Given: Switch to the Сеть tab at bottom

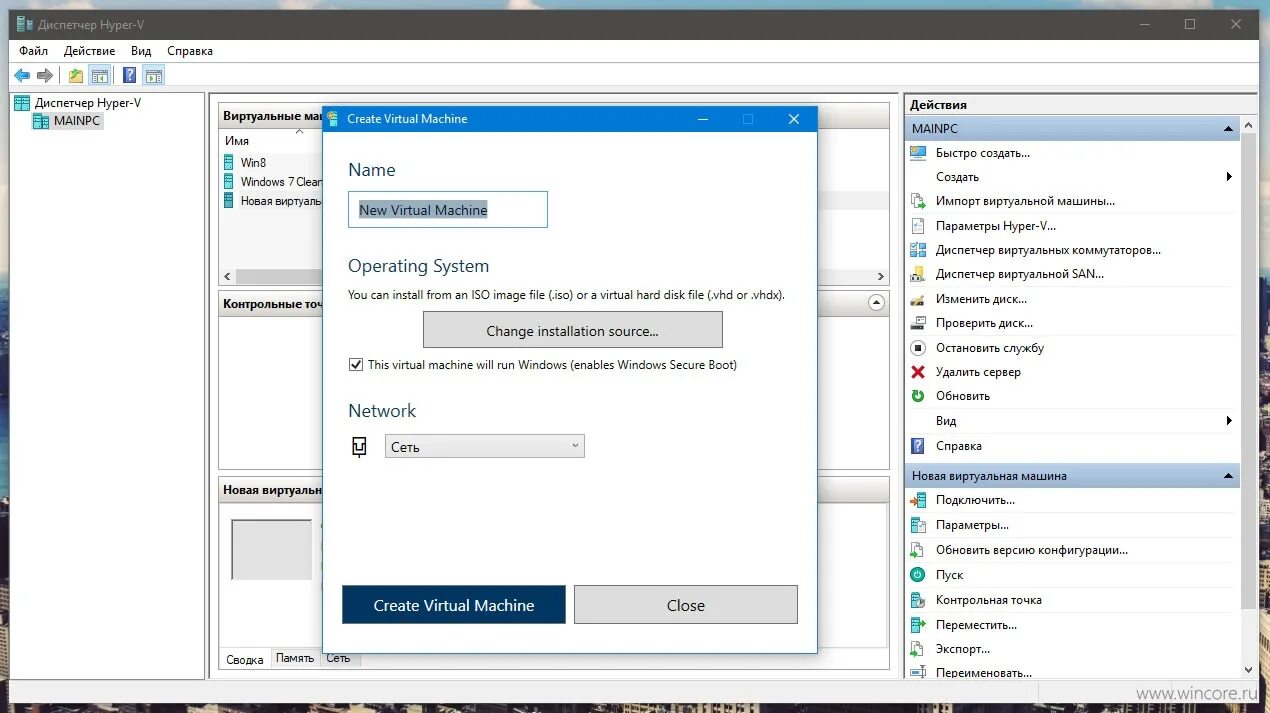Looking at the screenshot, I should click(338, 658).
